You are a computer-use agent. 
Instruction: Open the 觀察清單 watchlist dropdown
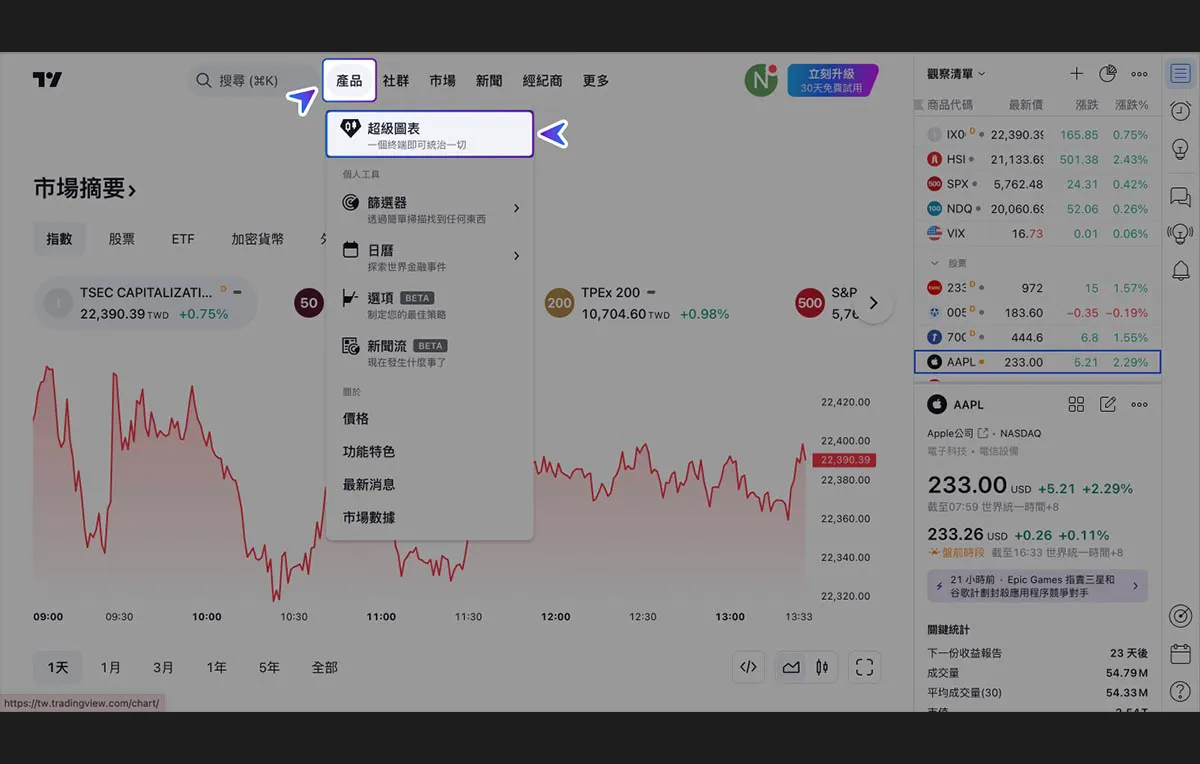click(x=956, y=73)
